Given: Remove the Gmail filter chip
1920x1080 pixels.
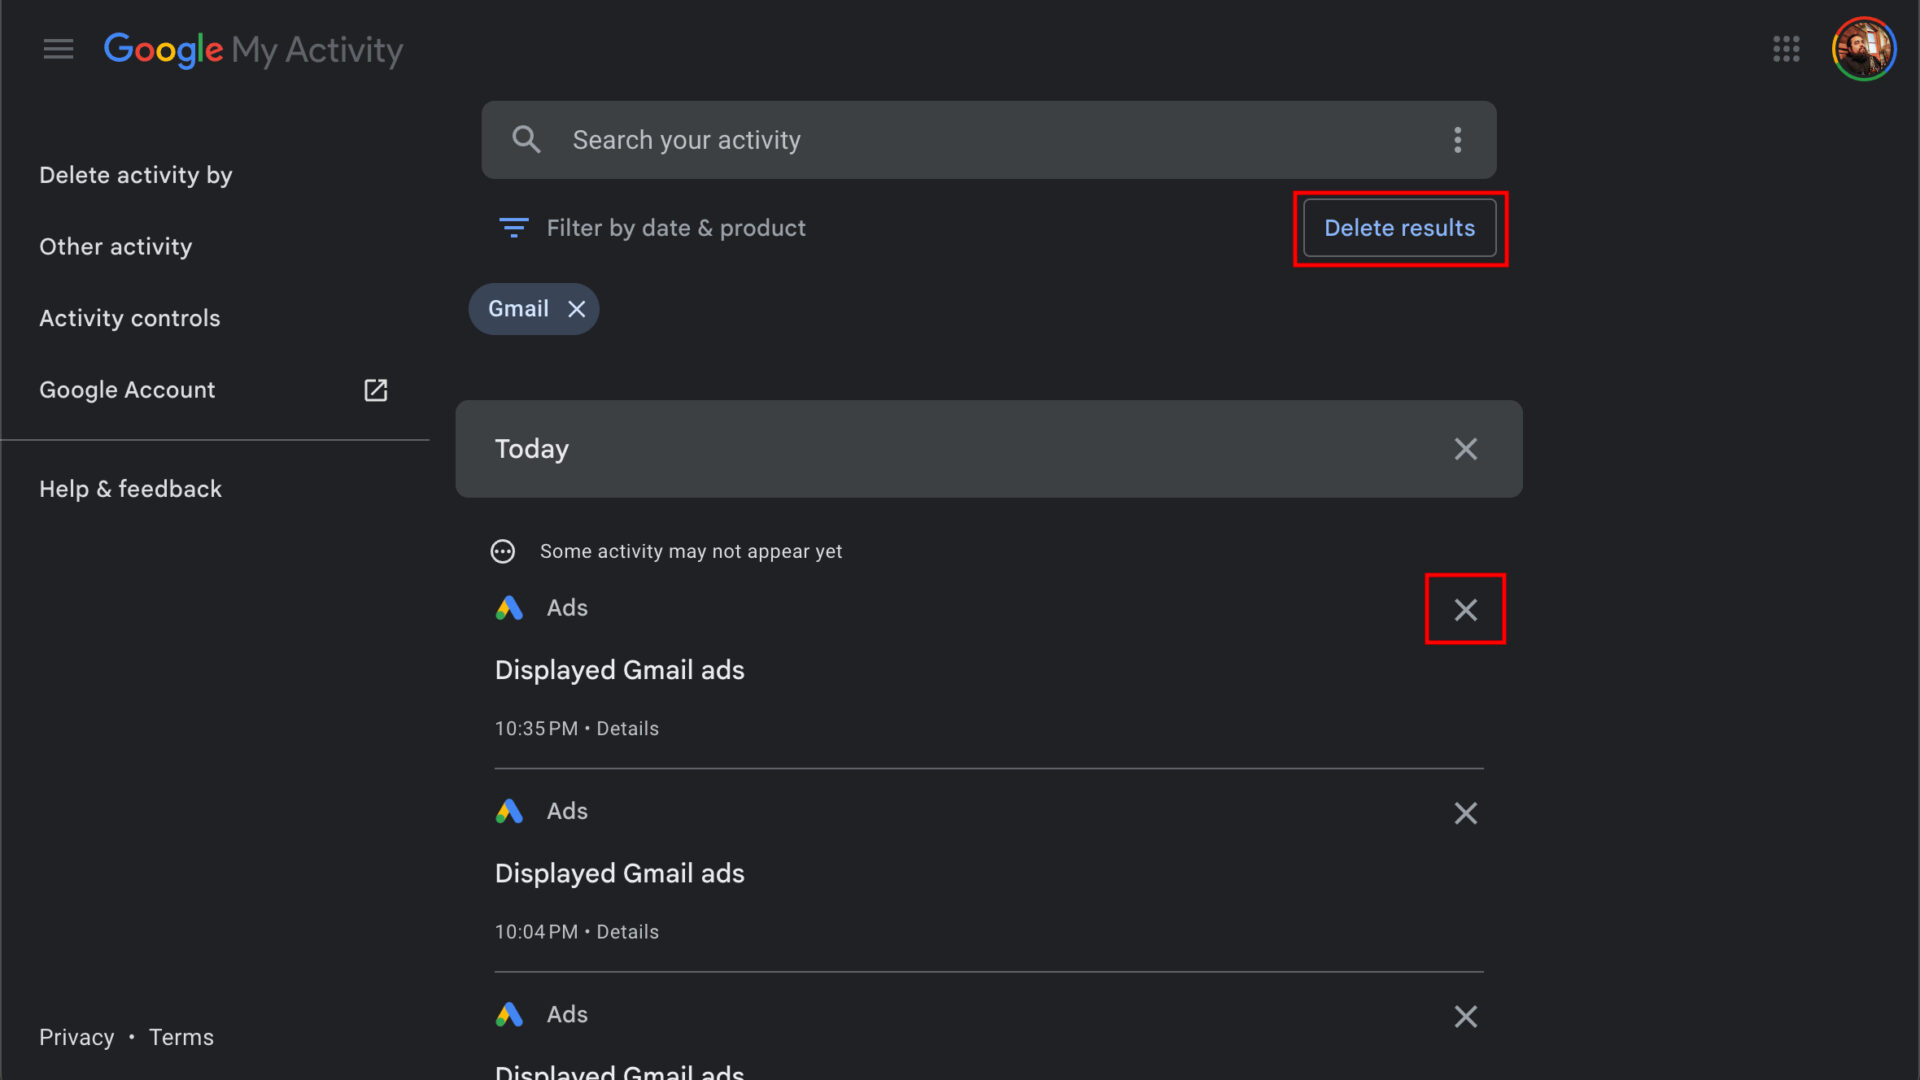Looking at the screenshot, I should click(577, 309).
